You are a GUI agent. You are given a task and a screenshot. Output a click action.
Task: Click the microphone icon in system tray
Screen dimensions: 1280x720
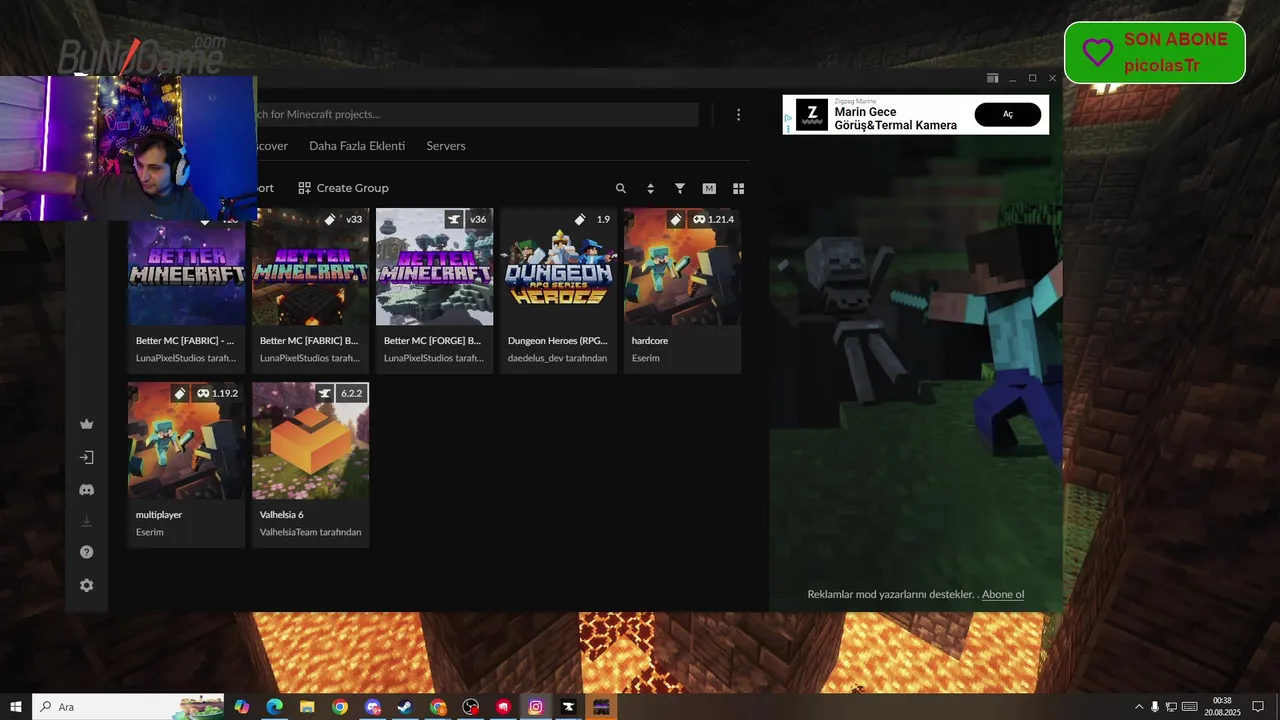[x=1155, y=707]
